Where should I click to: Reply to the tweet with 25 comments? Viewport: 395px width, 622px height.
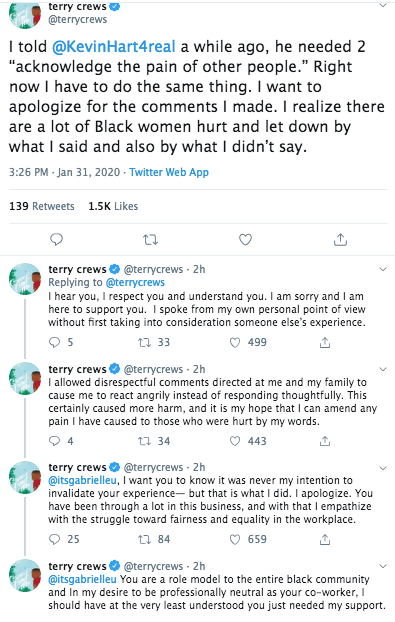point(54,539)
